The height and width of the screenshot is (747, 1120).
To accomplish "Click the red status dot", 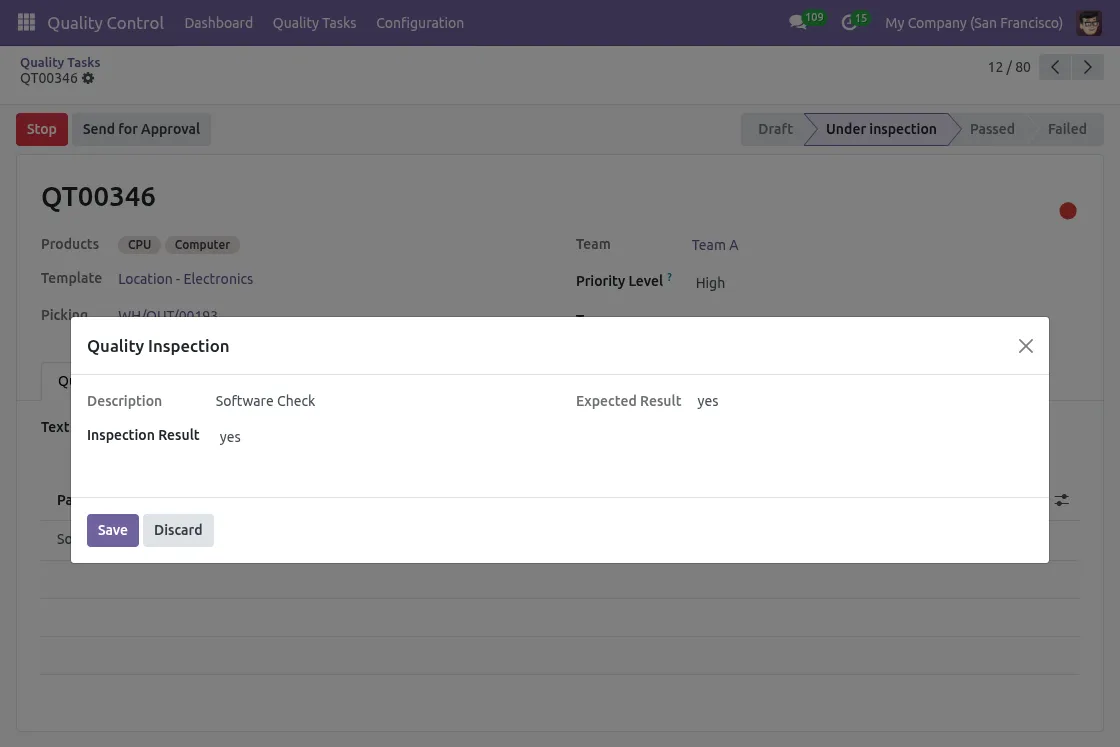I will 1068,211.
